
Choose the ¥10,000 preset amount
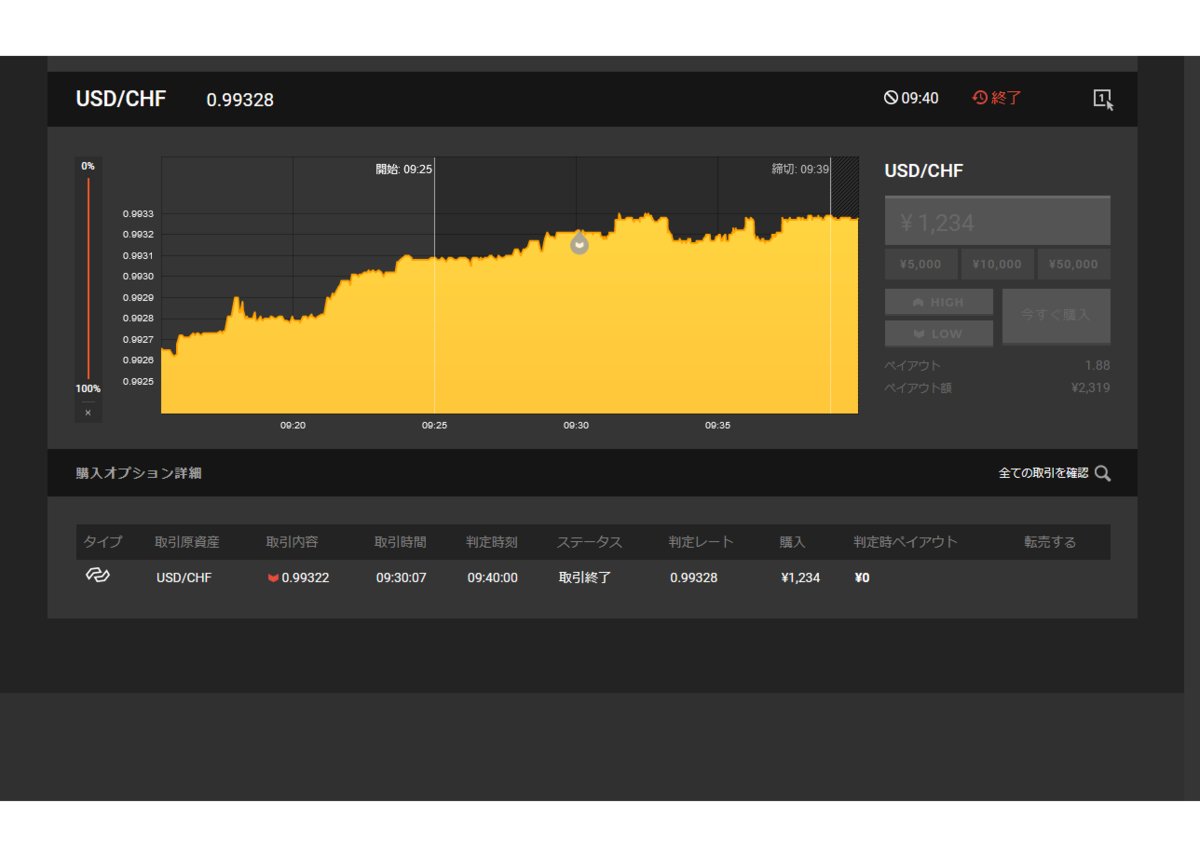click(997, 264)
